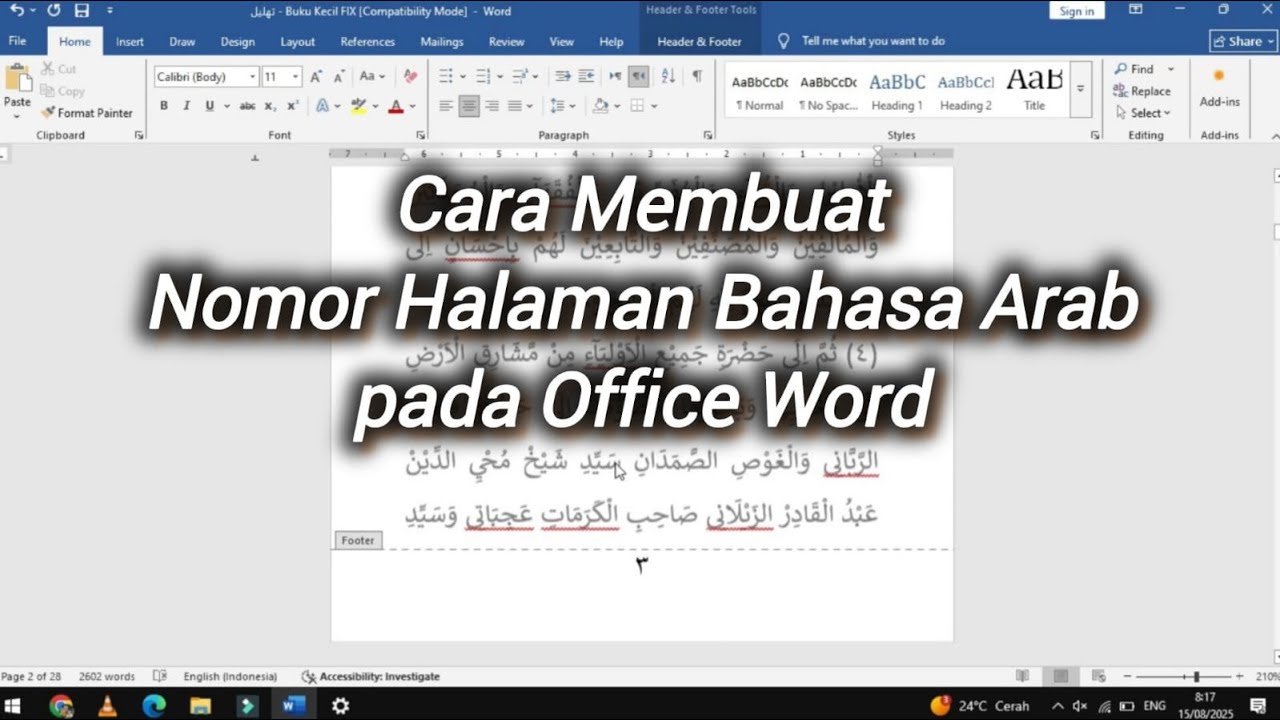Click the Sign in button

click(x=1077, y=11)
